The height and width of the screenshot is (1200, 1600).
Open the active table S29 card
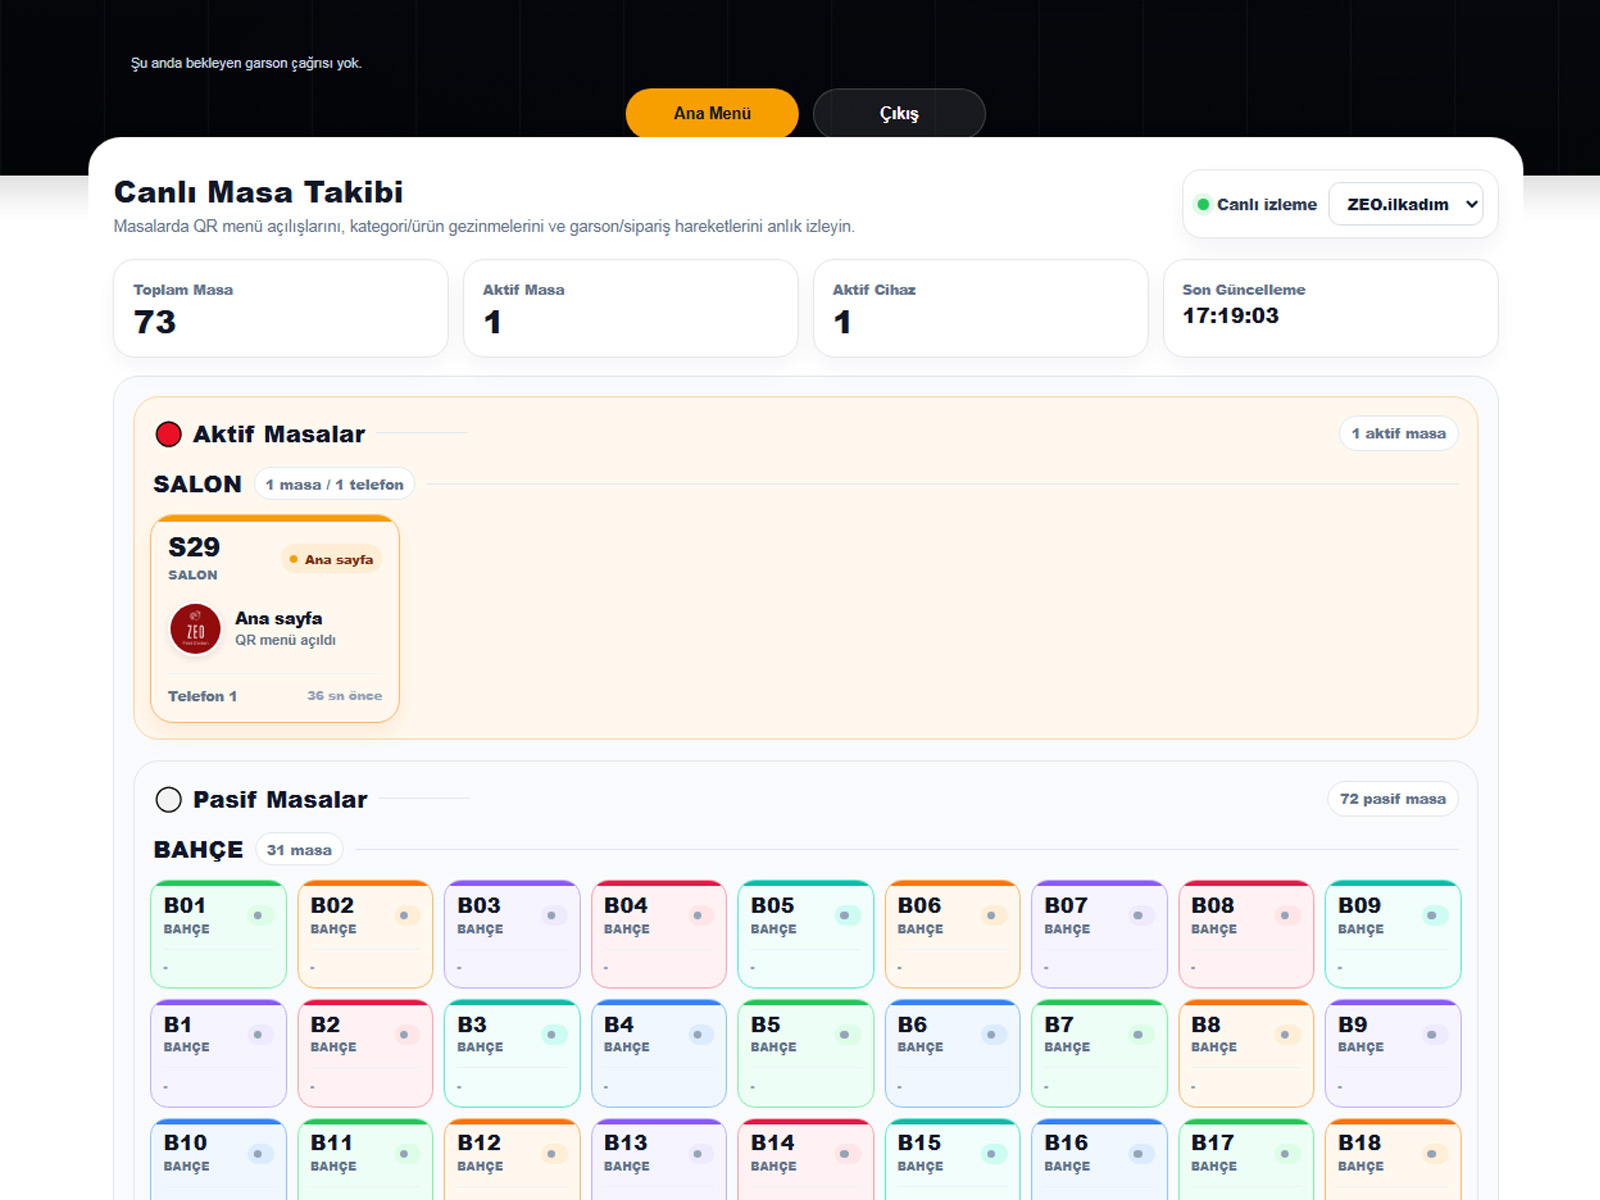(275, 618)
